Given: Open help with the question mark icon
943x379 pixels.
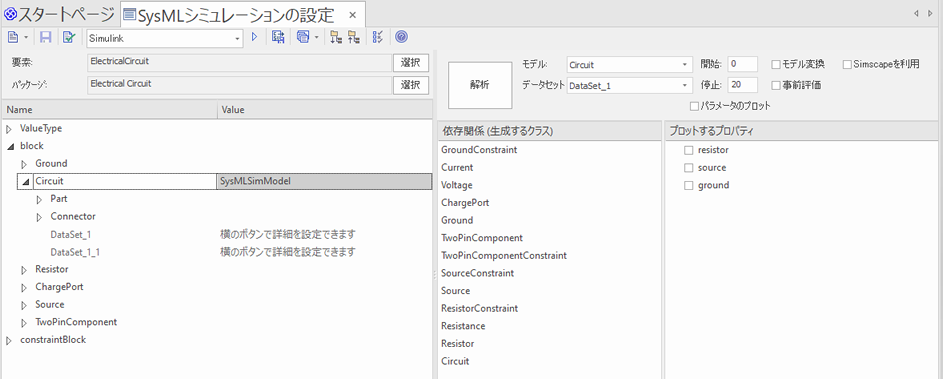Looking at the screenshot, I should pyautogui.click(x=402, y=37).
